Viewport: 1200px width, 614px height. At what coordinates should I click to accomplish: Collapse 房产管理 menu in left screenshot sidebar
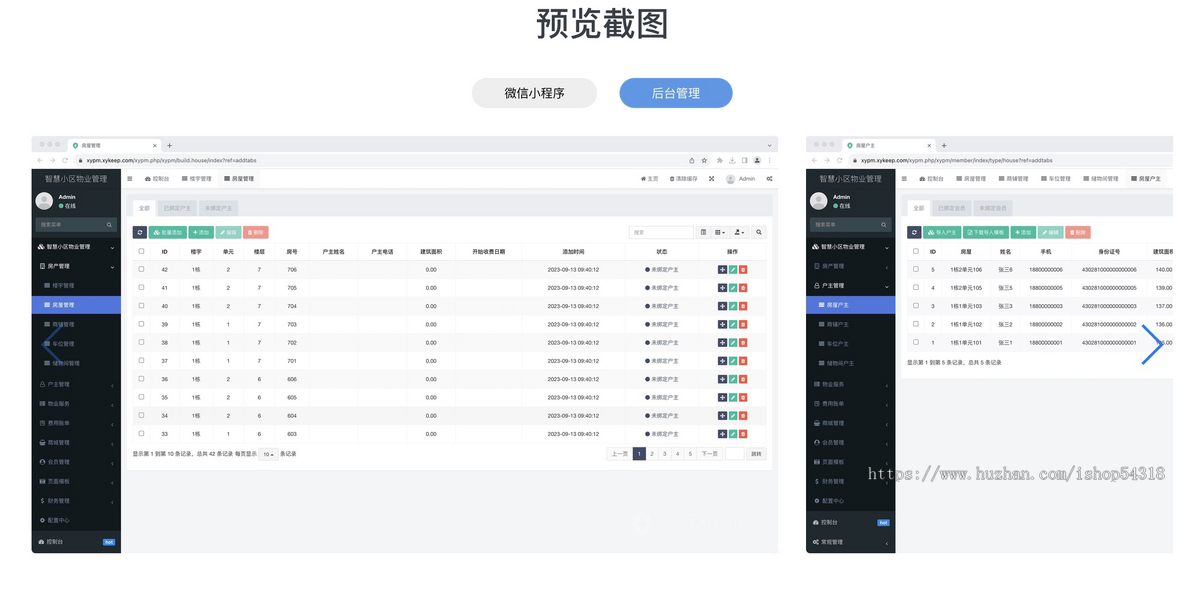76,266
